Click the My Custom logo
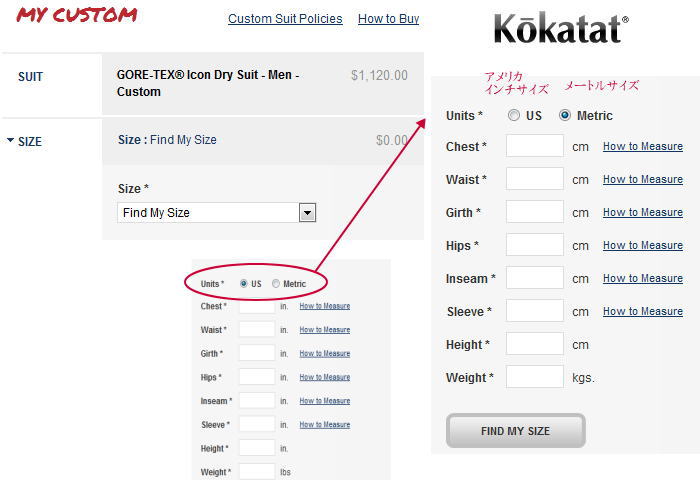Screen dimensions: 700x480 click(x=77, y=15)
